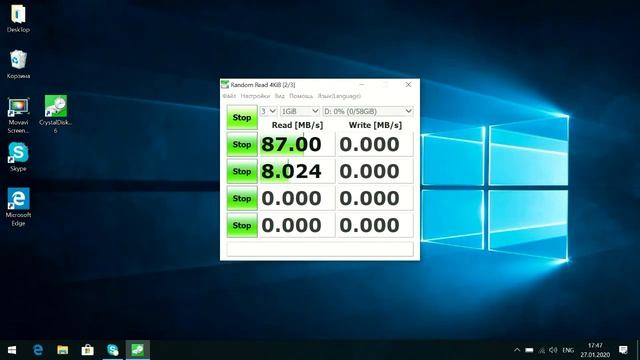Viewport: 640px width, 360px height.
Task: Click the Random Read 4KiB window title
Action: [x=263, y=84]
